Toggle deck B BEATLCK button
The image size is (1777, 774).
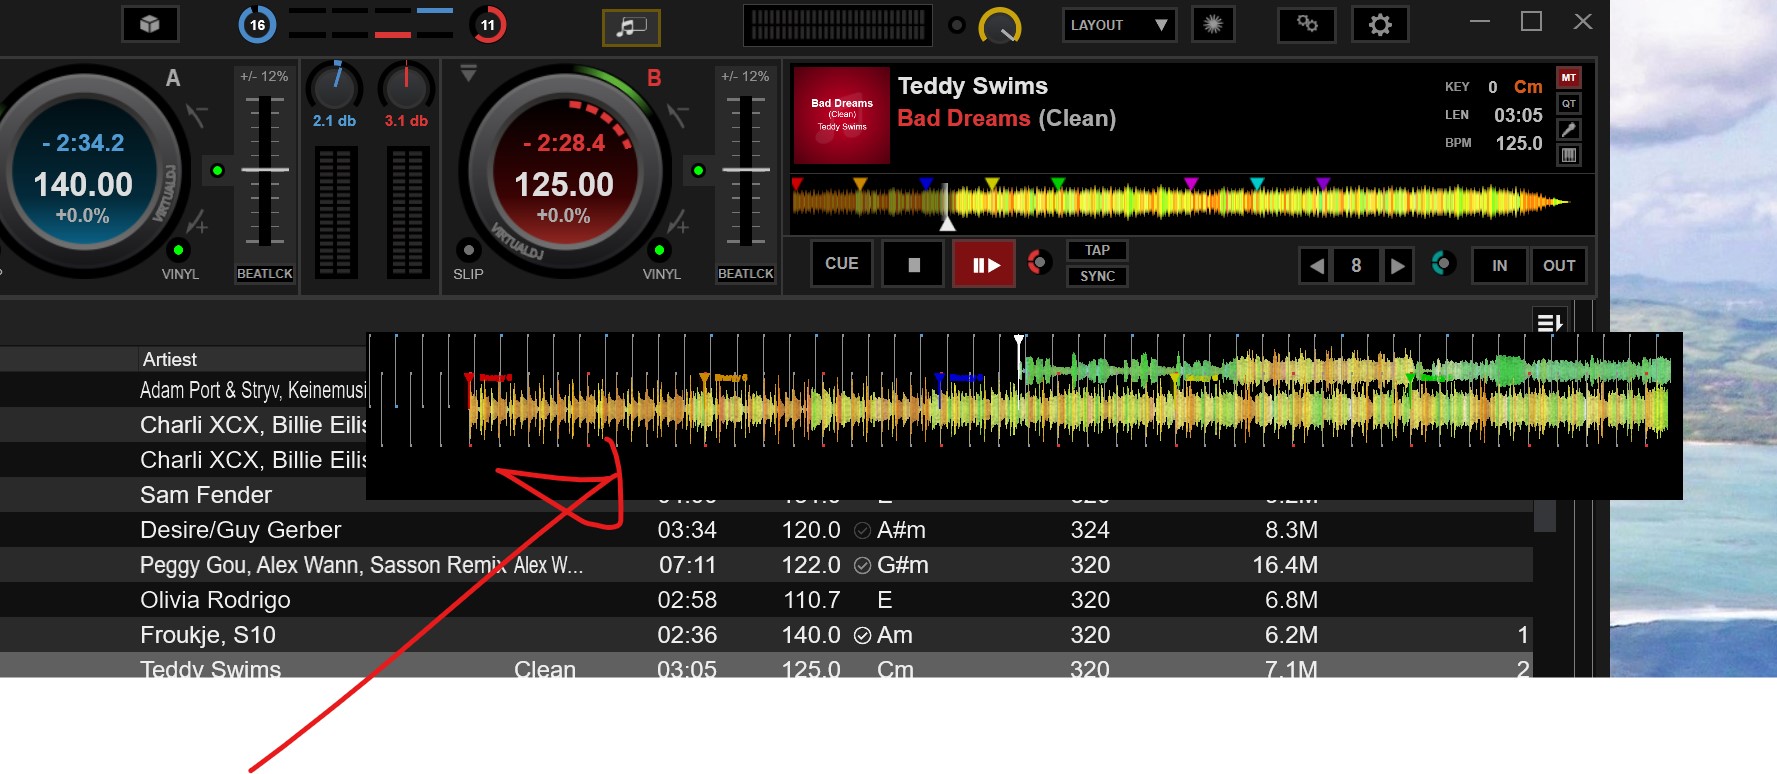click(746, 274)
